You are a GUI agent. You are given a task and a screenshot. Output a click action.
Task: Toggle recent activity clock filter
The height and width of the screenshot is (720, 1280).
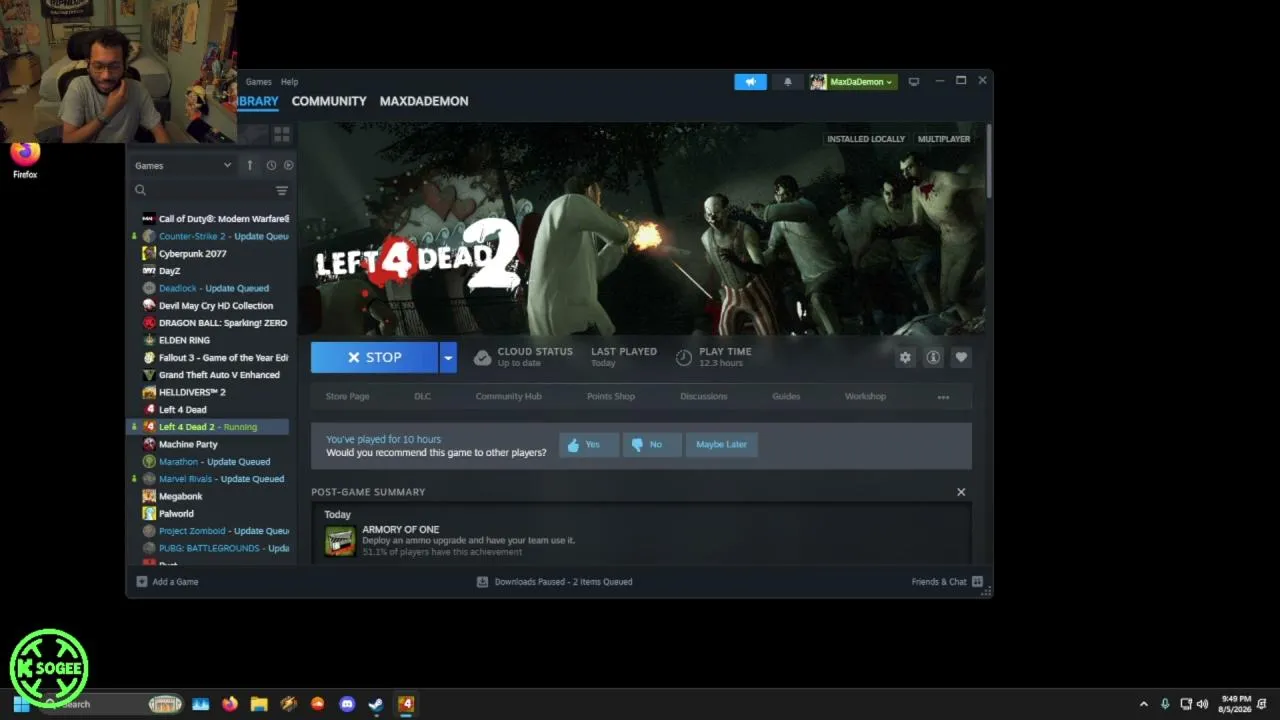point(271,165)
